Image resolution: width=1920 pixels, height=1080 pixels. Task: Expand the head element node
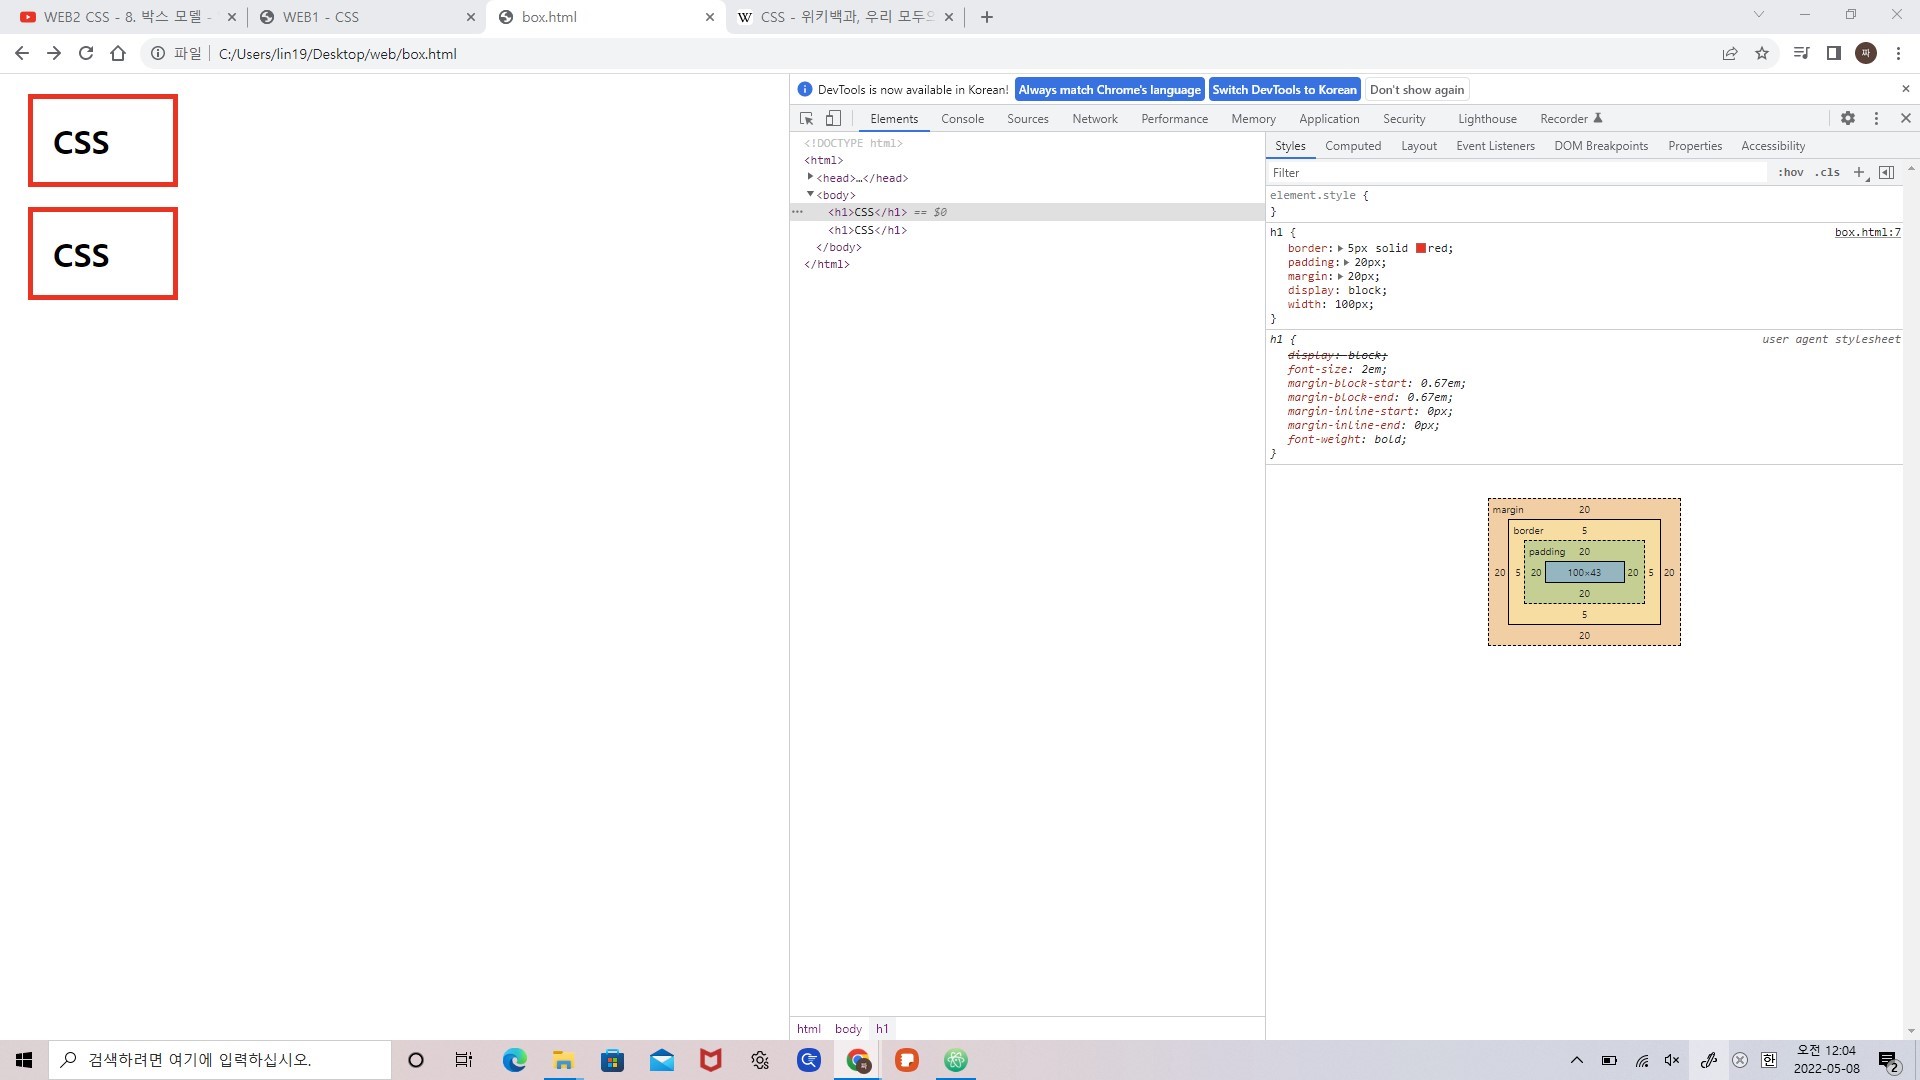point(810,177)
